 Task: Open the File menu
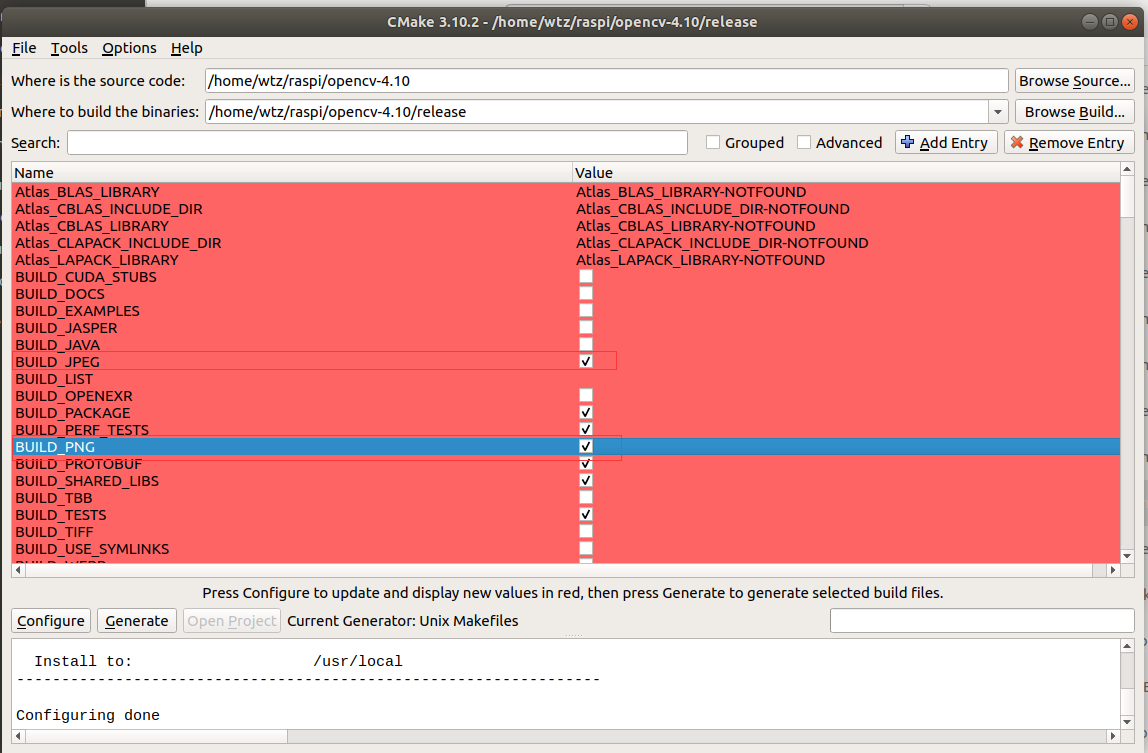coord(23,47)
